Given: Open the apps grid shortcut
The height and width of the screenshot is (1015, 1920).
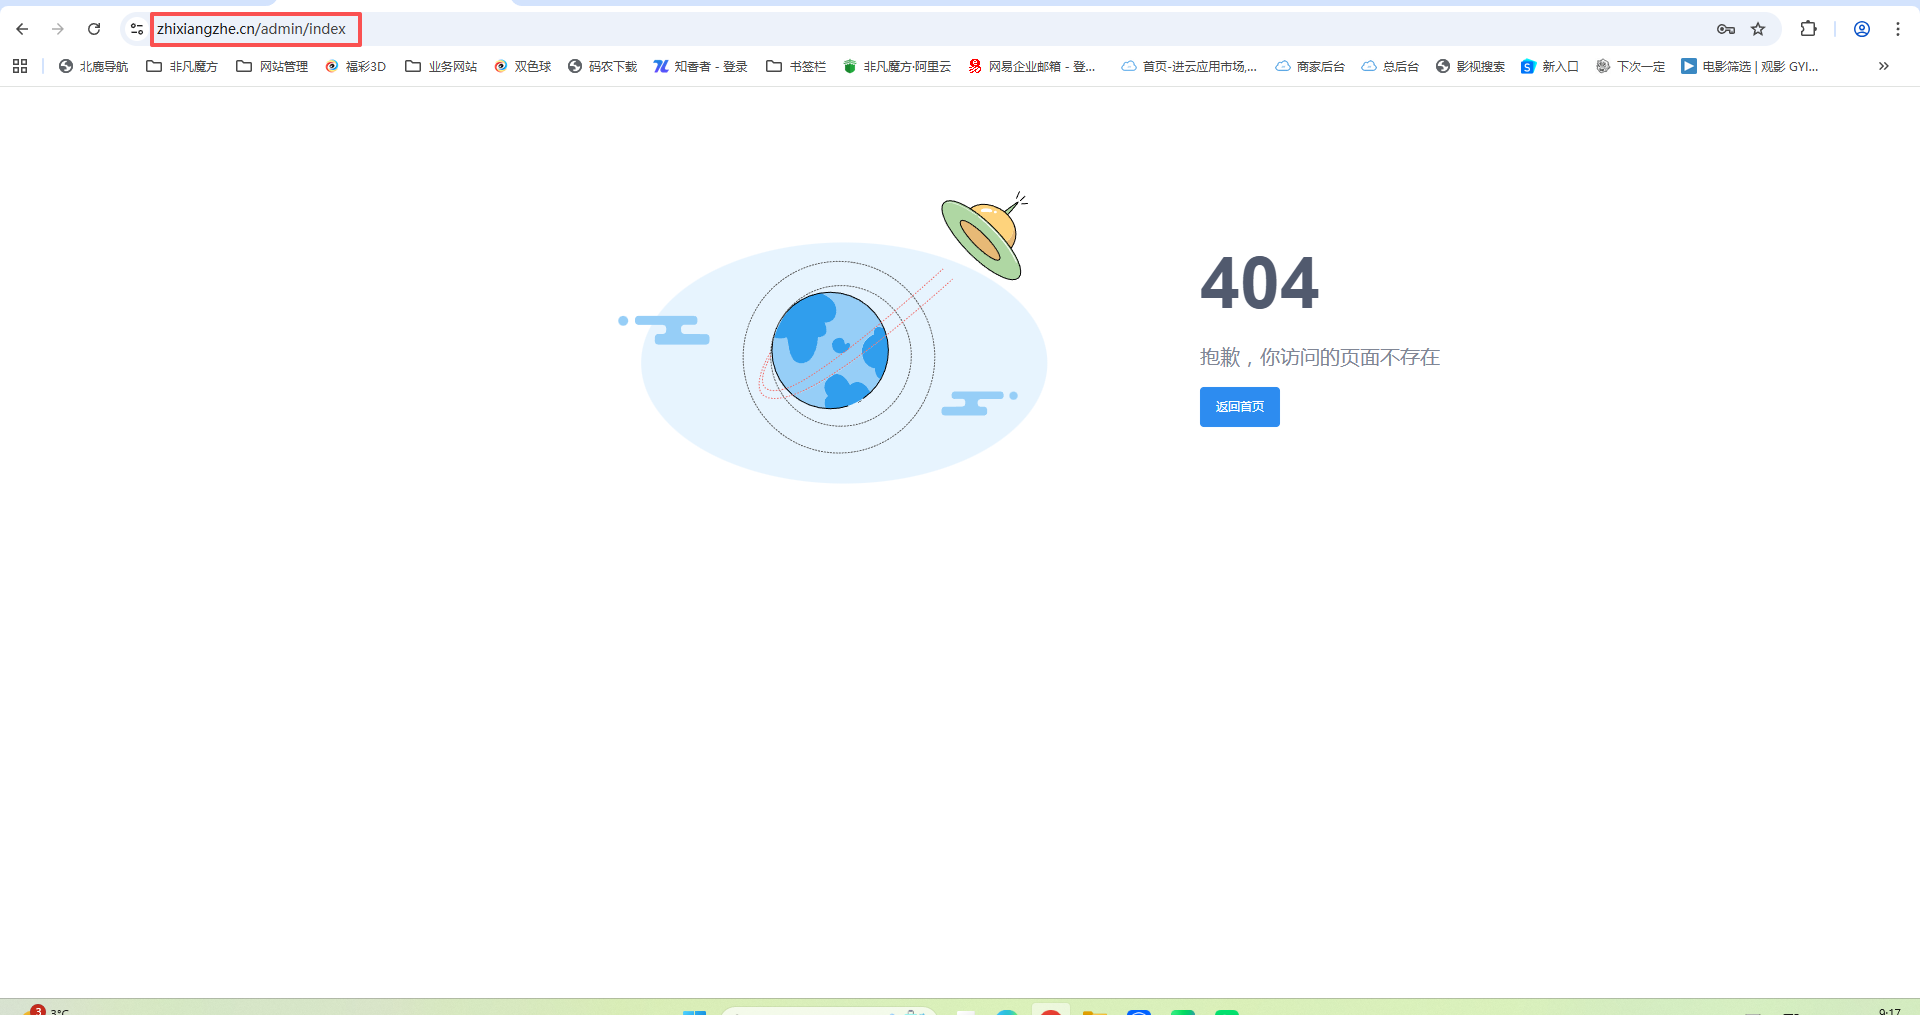Looking at the screenshot, I should 20,66.
